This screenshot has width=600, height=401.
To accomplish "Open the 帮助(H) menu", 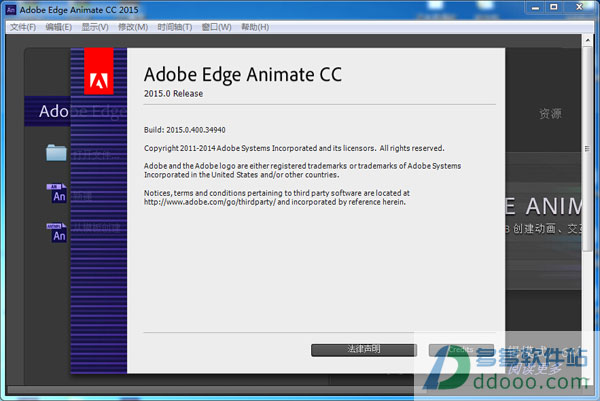I will point(255,27).
